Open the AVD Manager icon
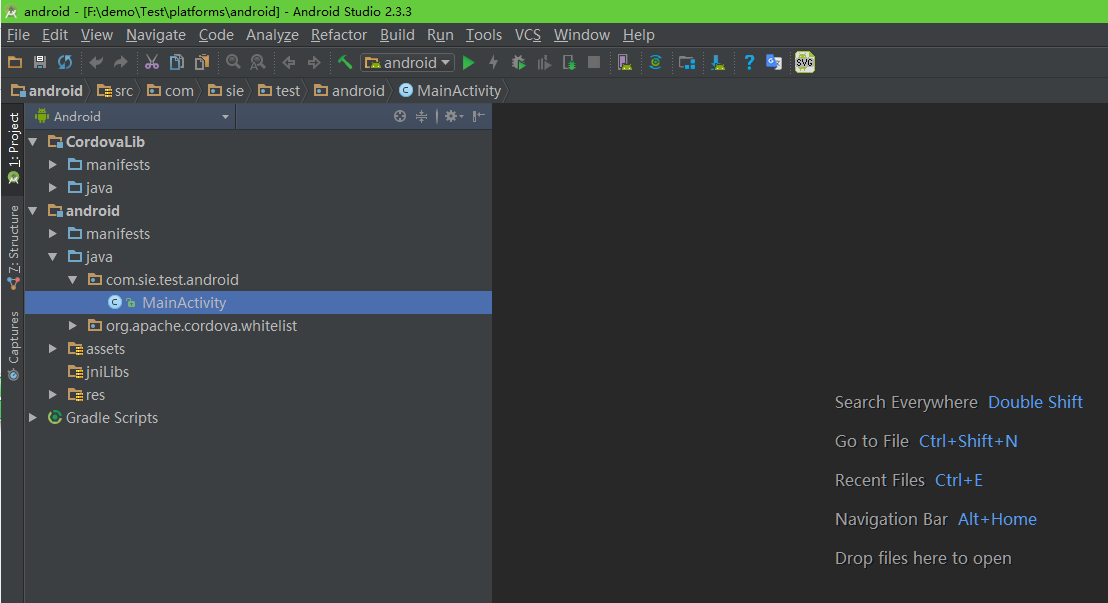The width and height of the screenshot is (1108, 603). 625,62
